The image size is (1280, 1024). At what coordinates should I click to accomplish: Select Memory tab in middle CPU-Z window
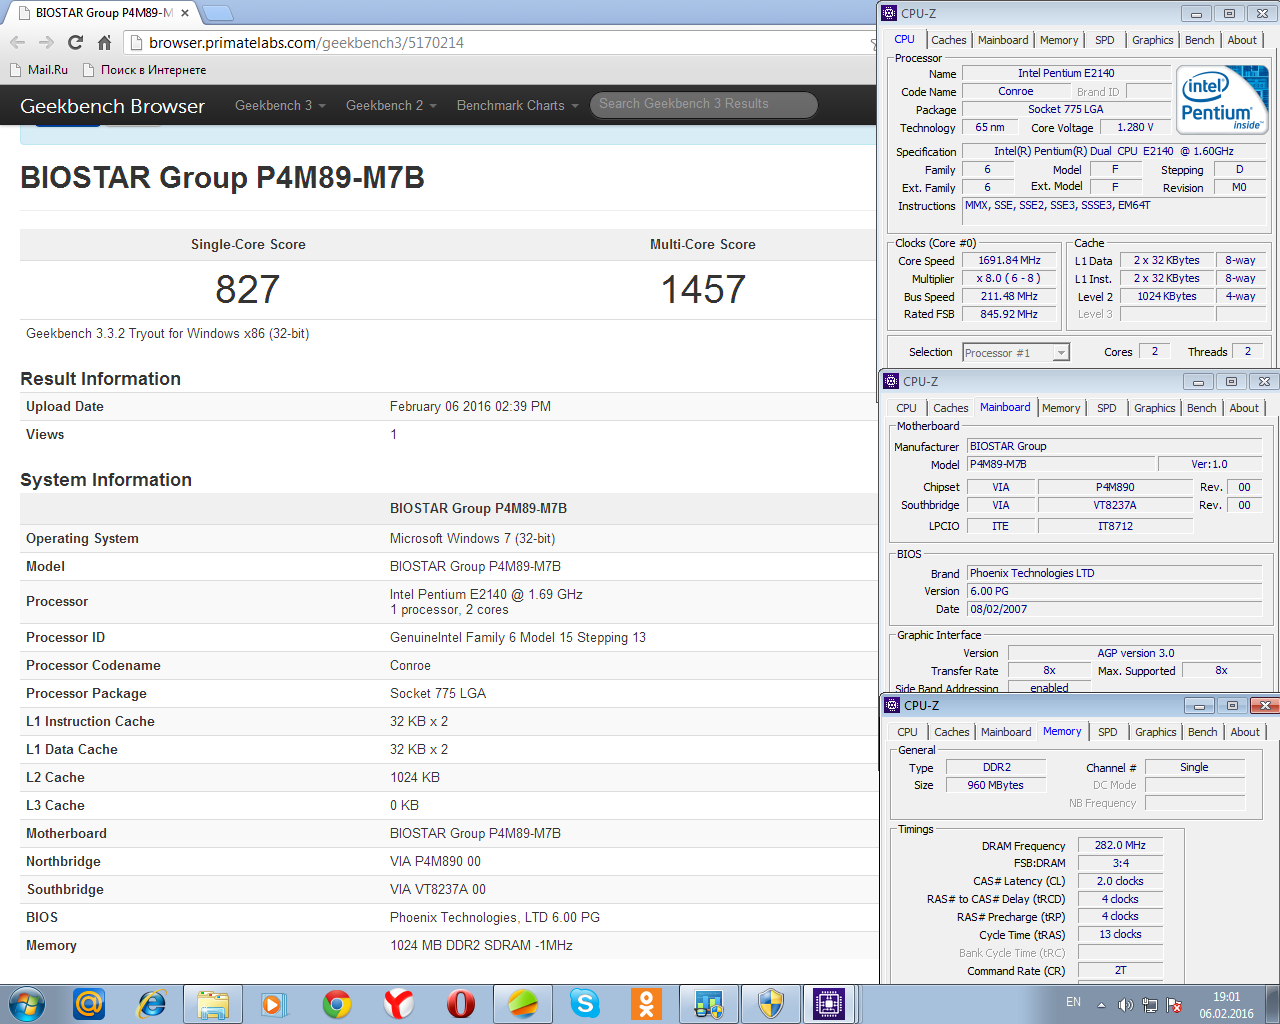click(1061, 408)
